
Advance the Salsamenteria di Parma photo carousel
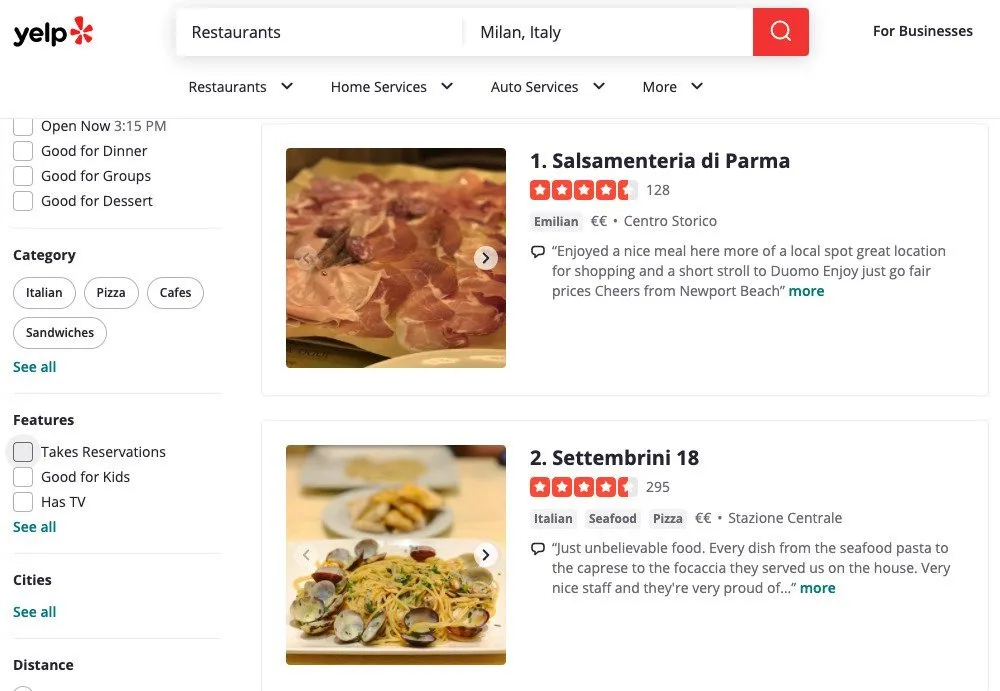(486, 257)
